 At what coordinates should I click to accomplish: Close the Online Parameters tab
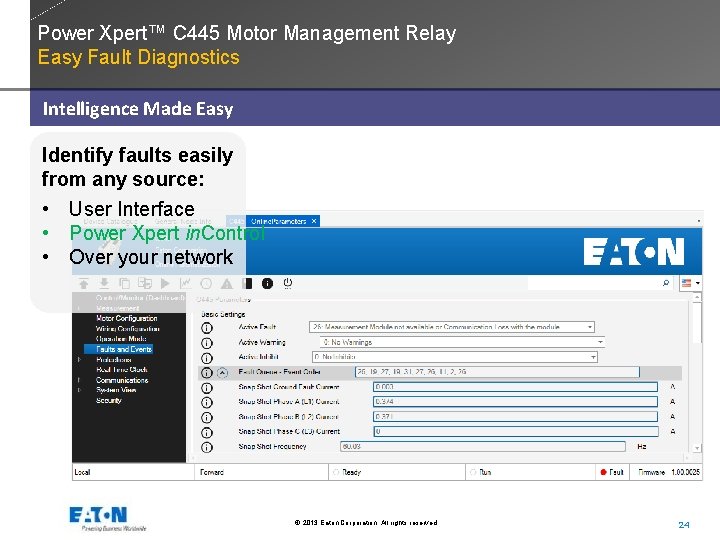point(314,221)
